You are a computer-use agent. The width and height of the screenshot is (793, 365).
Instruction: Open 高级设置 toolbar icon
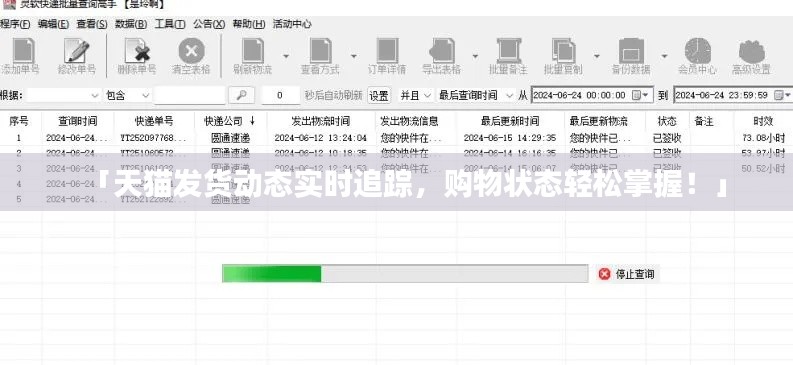click(x=752, y=51)
